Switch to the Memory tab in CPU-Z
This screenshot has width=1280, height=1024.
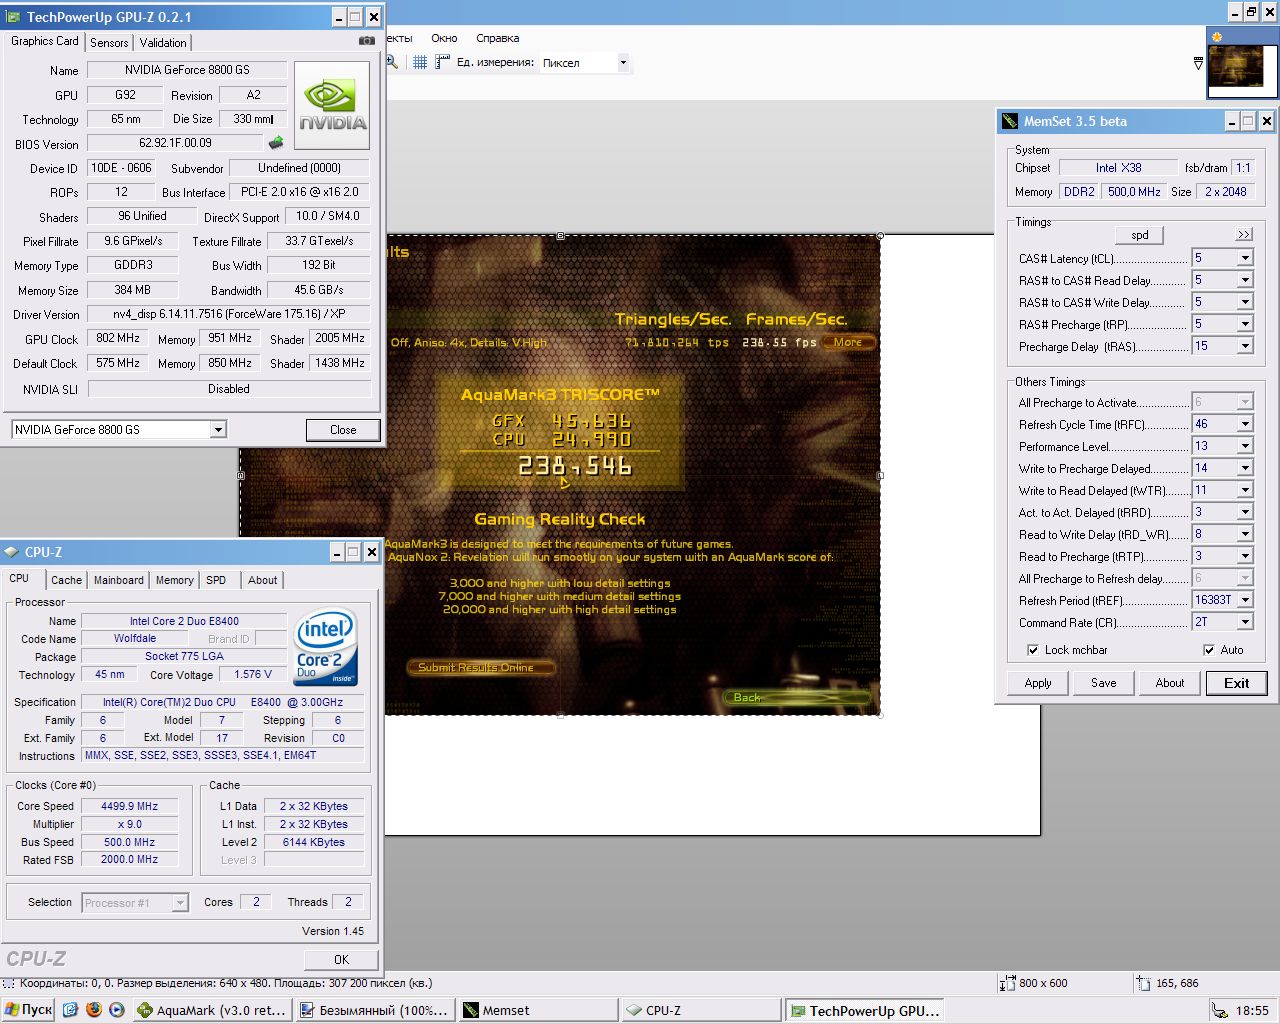click(x=175, y=580)
